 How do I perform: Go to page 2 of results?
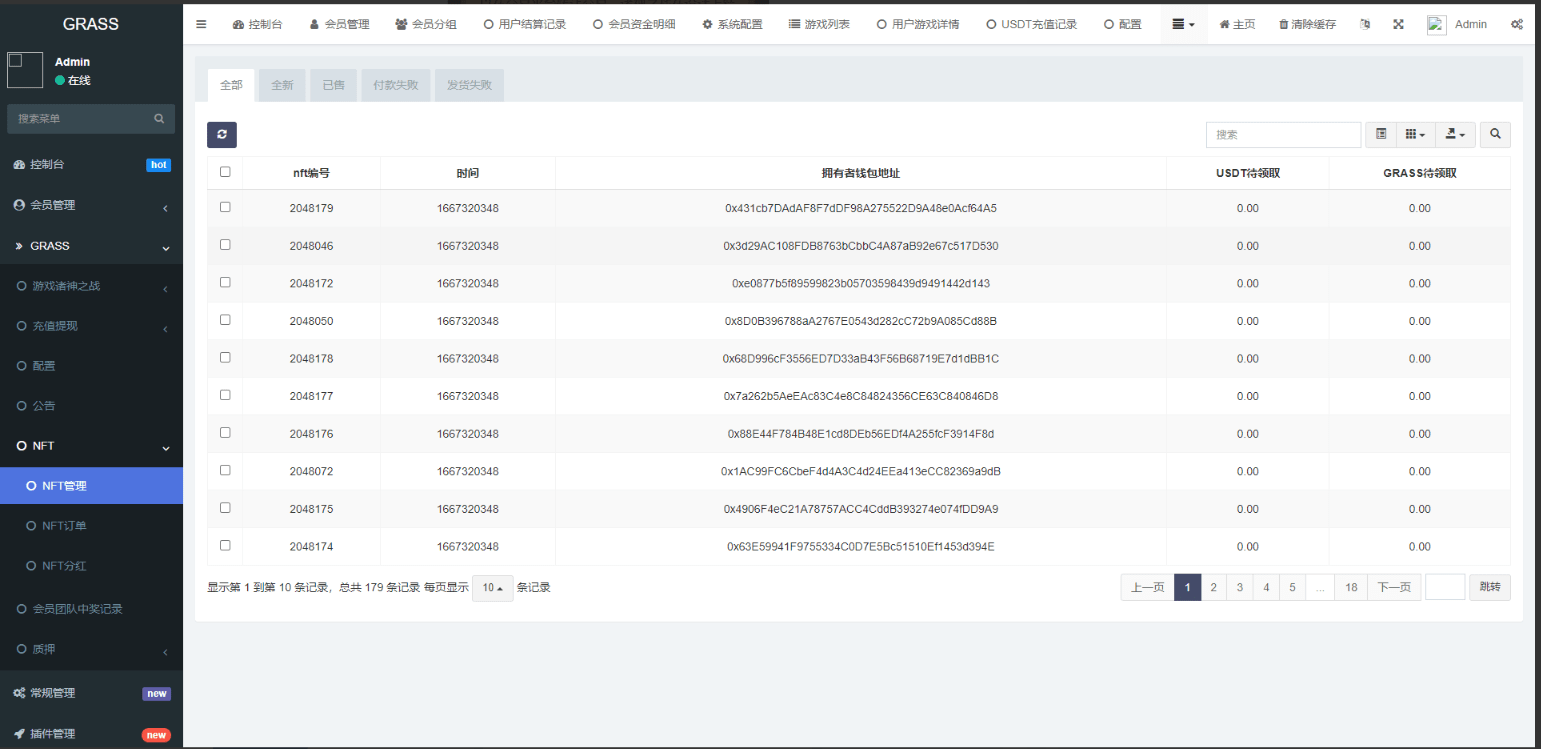[x=1213, y=587]
